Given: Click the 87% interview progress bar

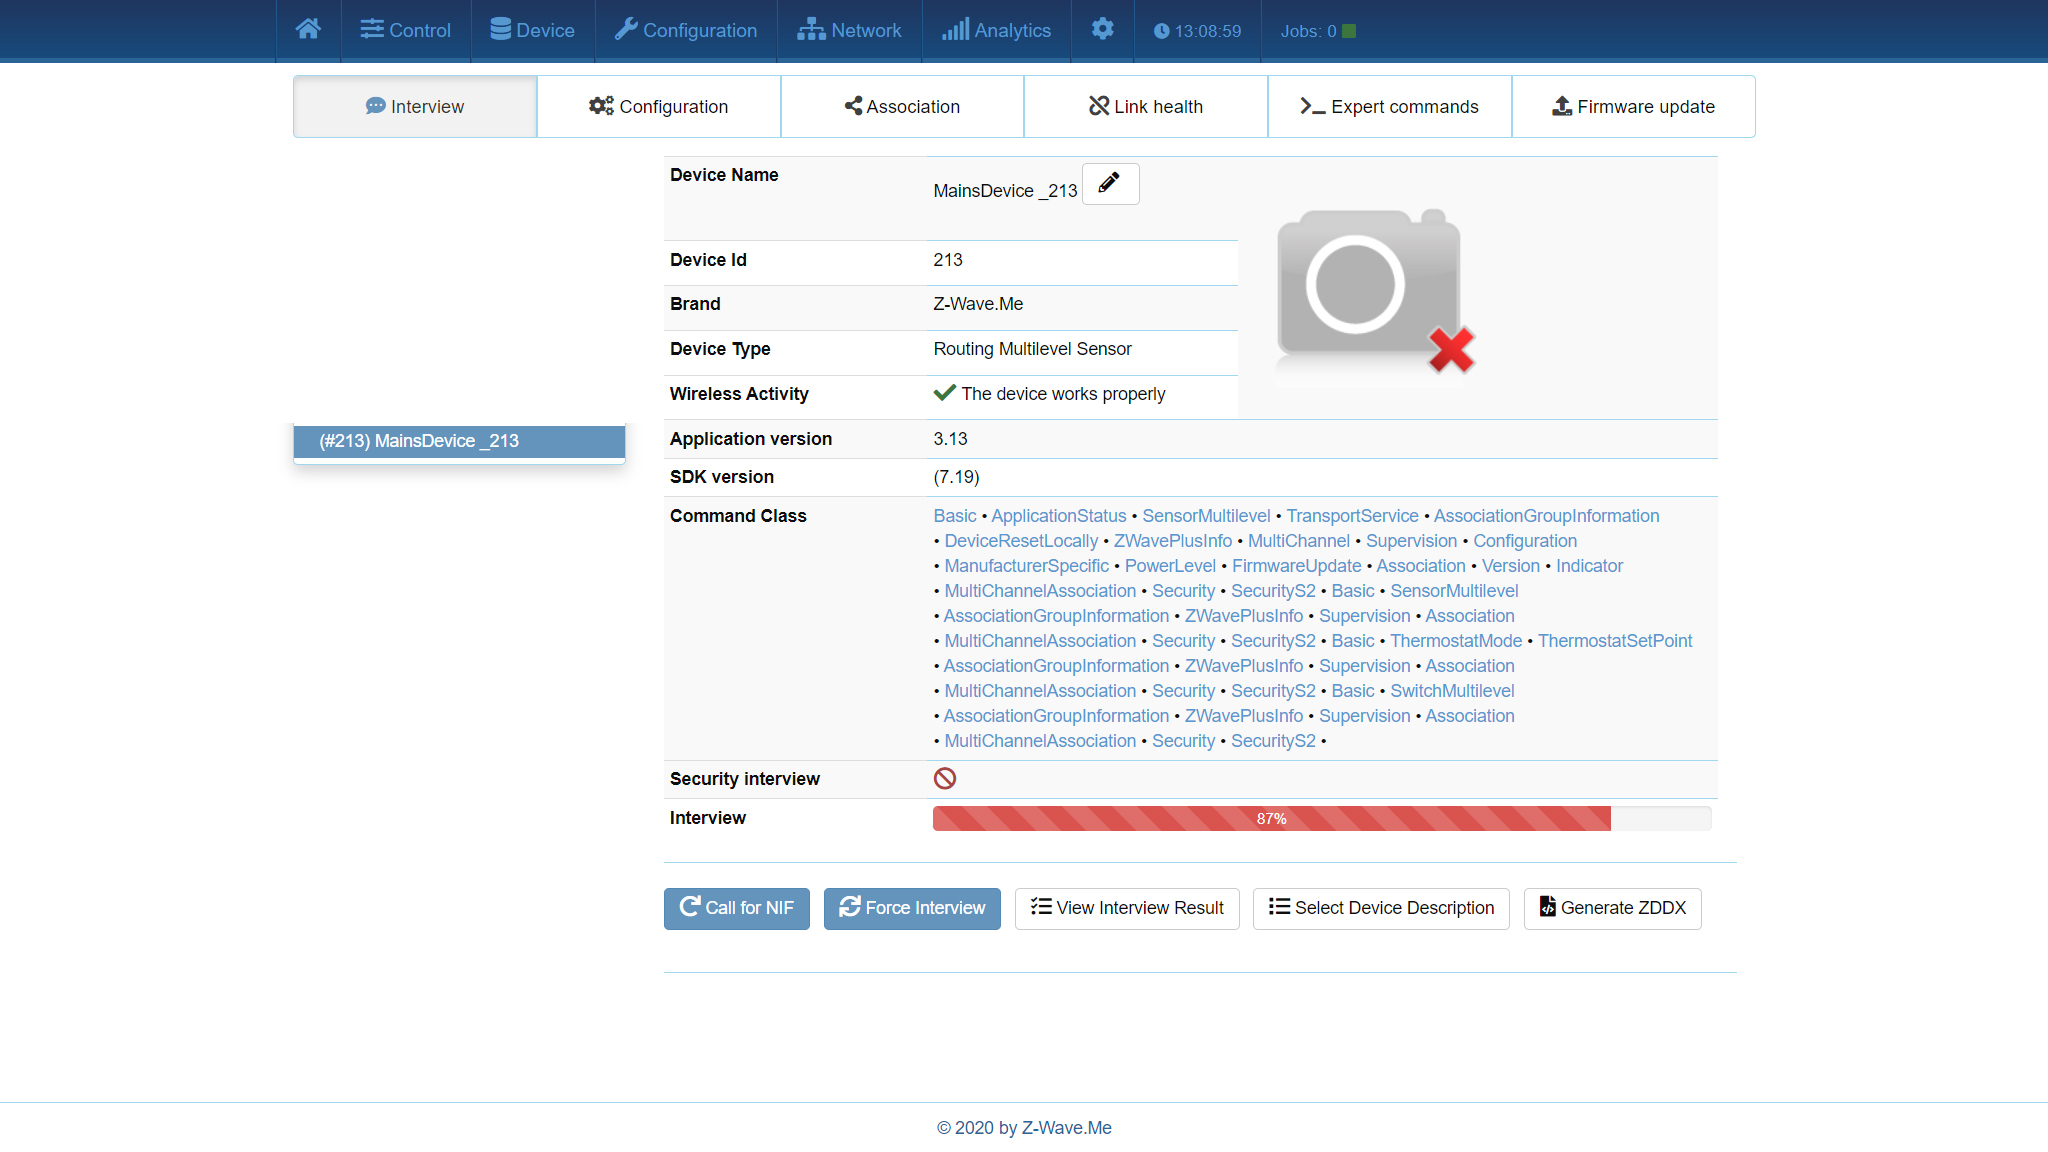Looking at the screenshot, I should click(x=1271, y=819).
